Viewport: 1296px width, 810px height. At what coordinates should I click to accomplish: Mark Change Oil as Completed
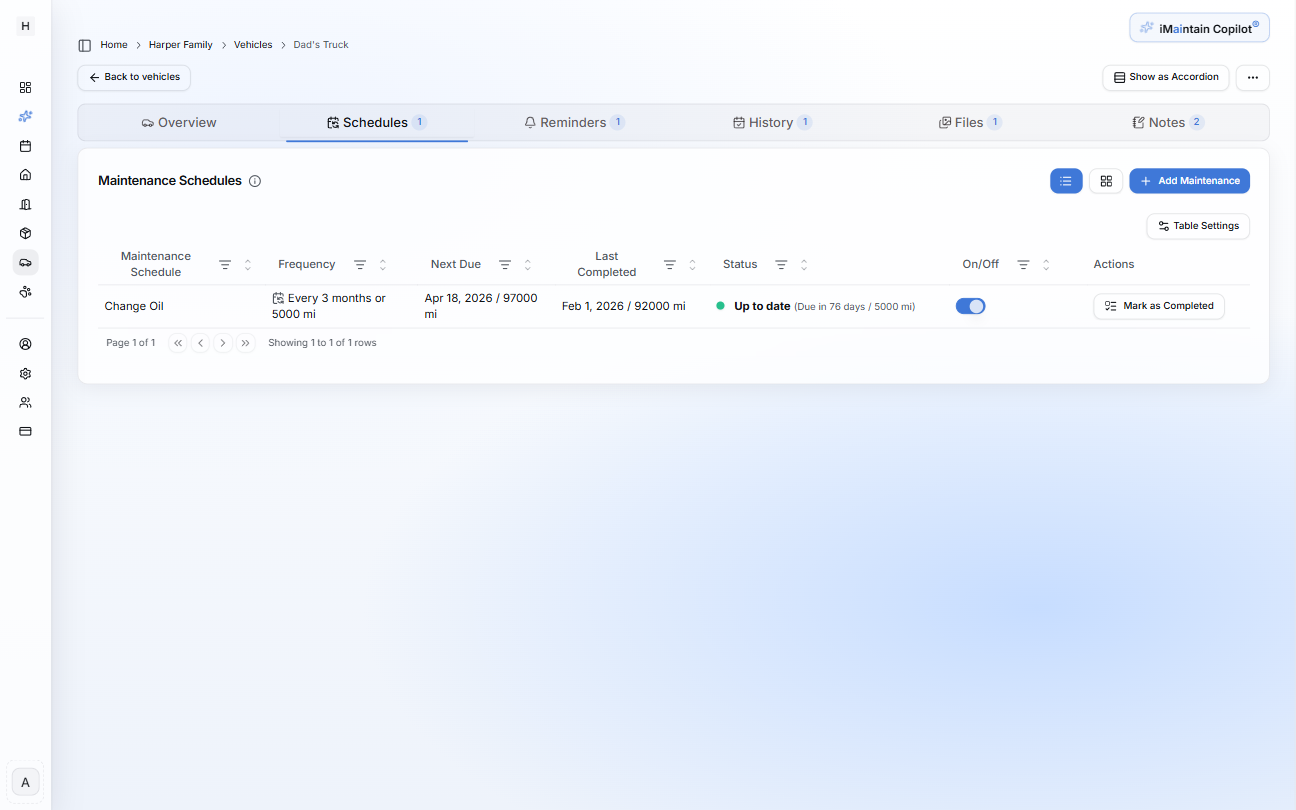[x=1158, y=306]
